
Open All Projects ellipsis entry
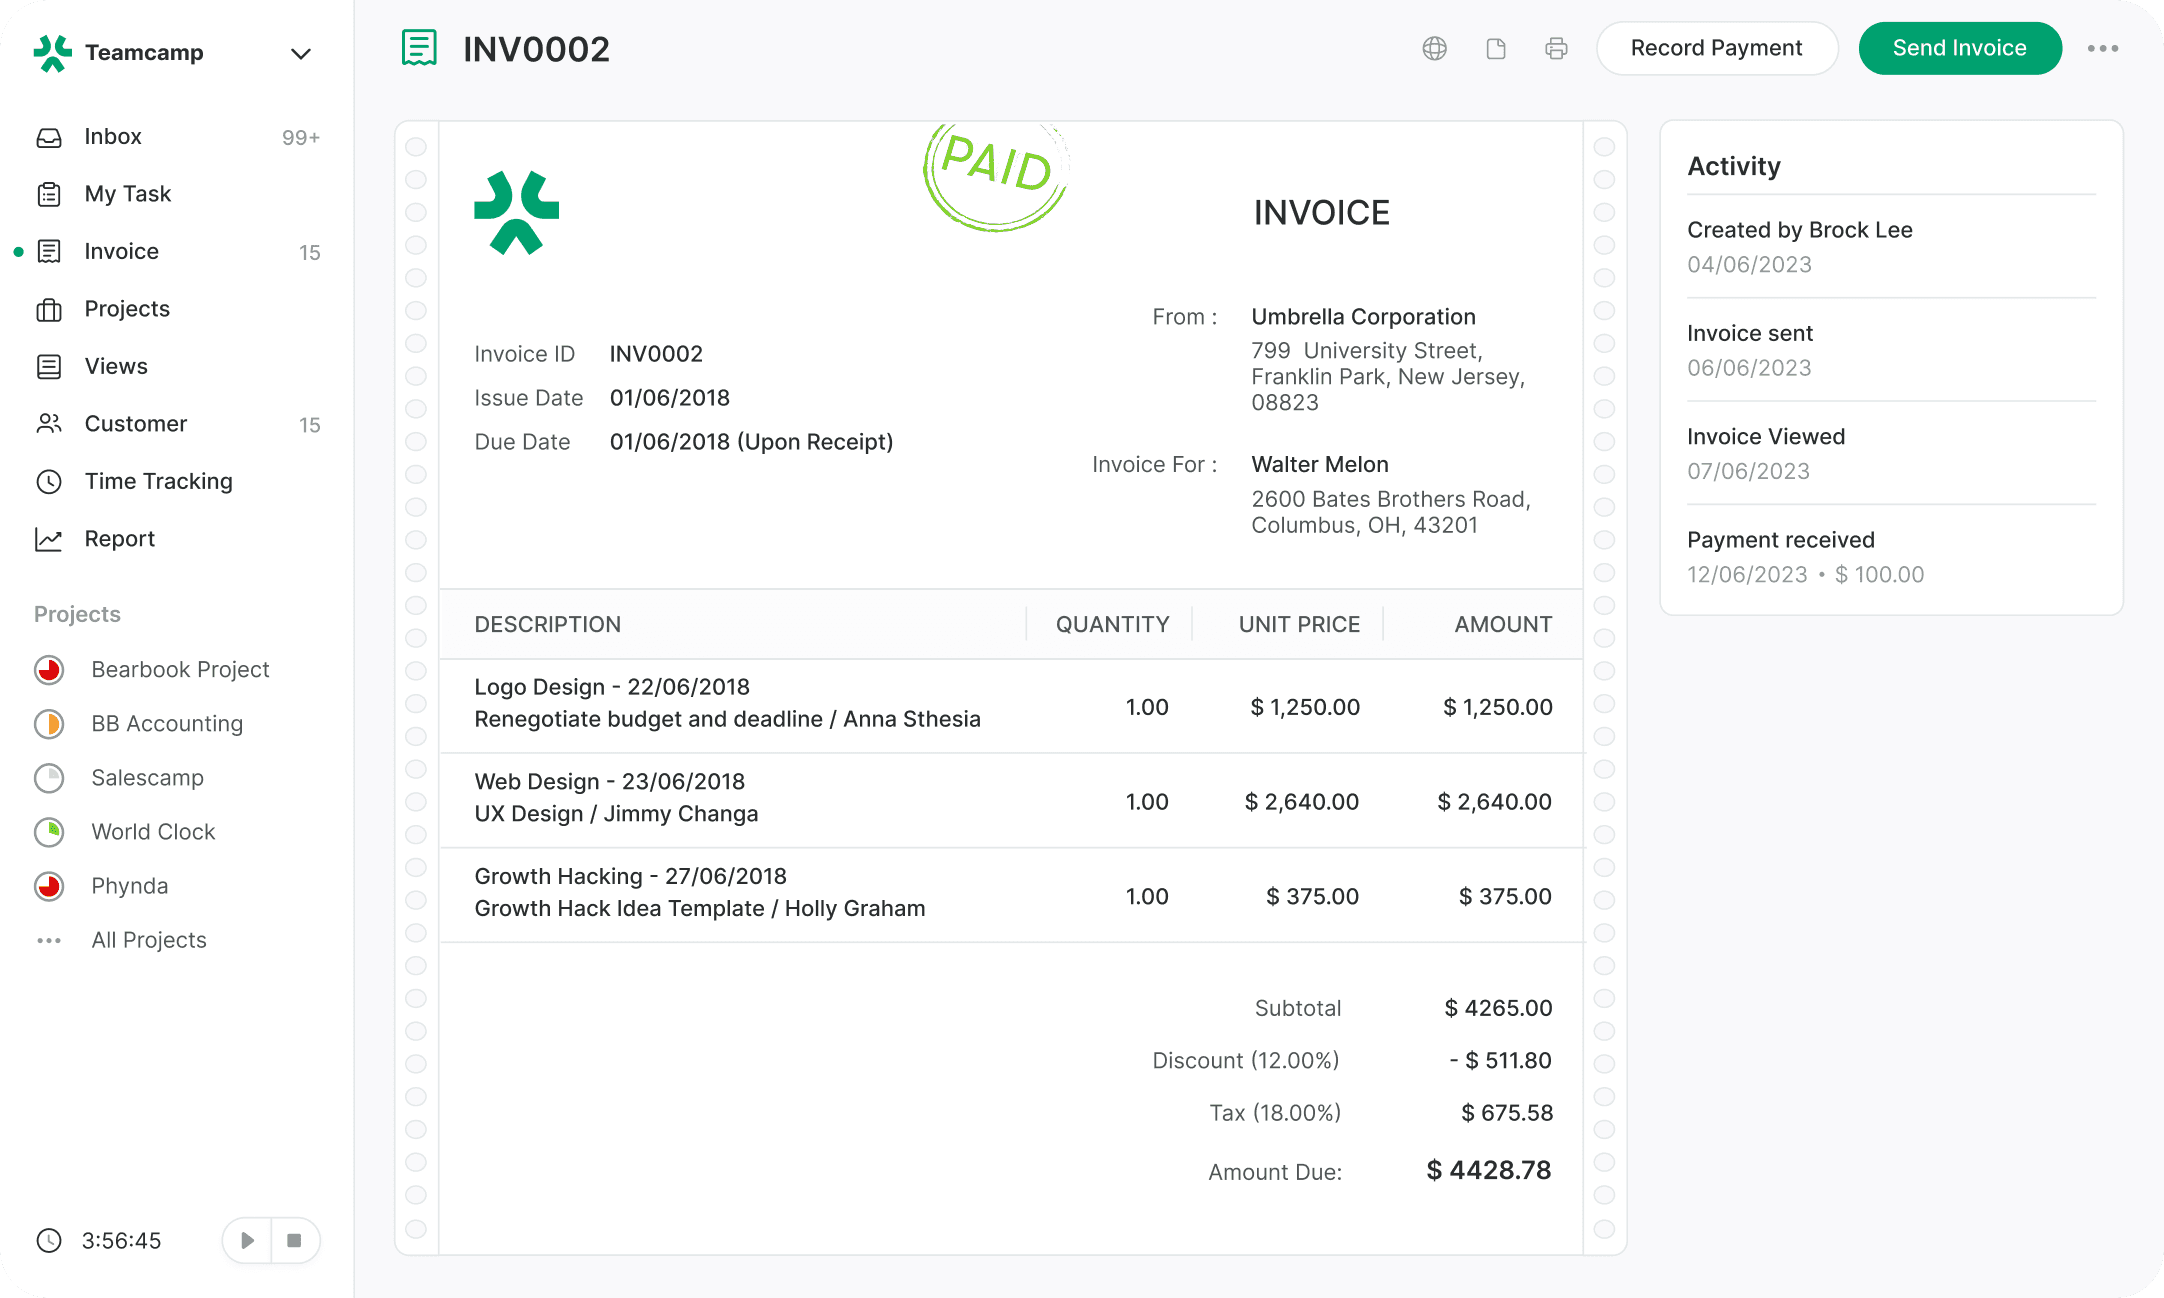[49, 940]
